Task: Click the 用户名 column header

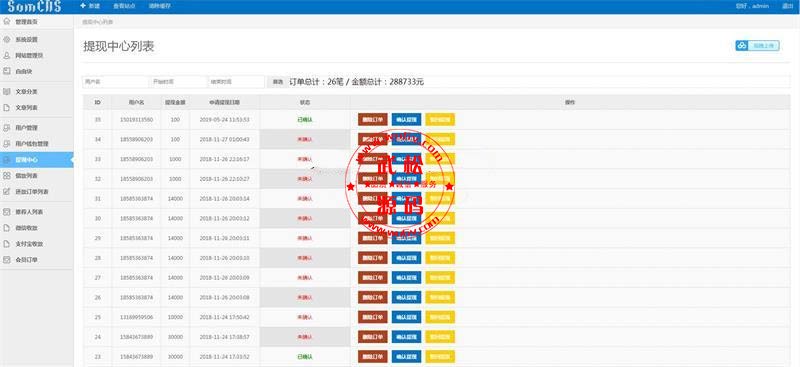Action: pyautogui.click(x=136, y=103)
